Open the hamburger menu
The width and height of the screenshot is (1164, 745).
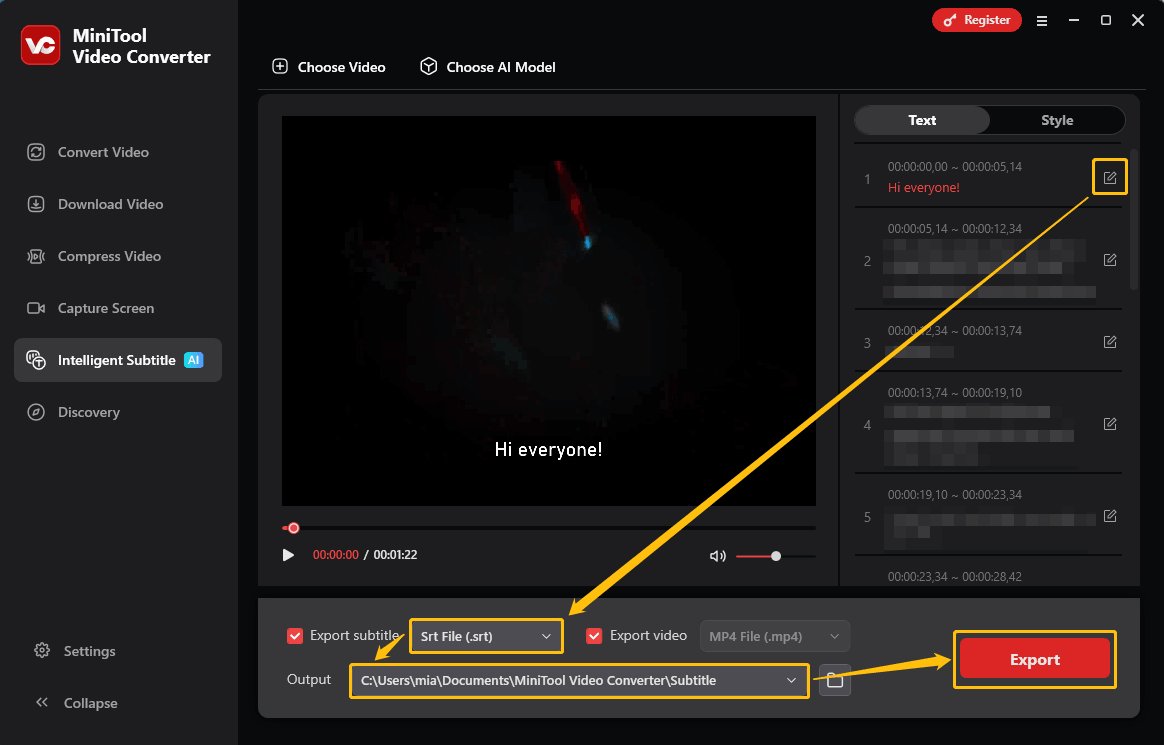click(1041, 20)
